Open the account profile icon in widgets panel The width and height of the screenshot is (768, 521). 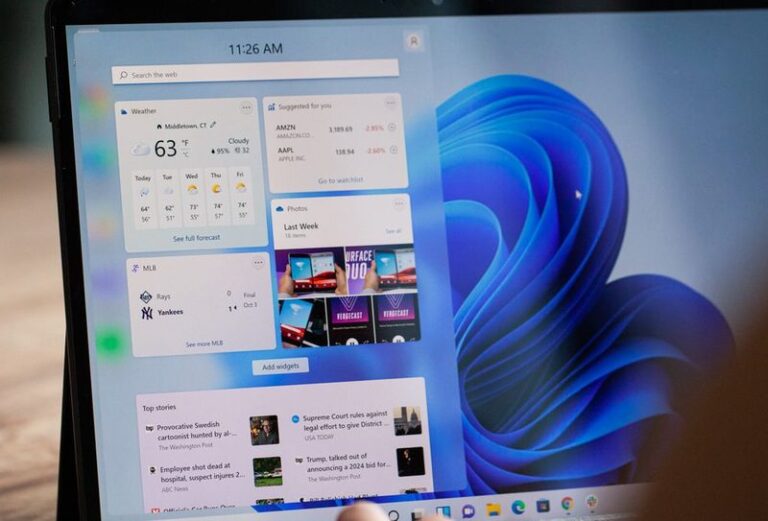(x=413, y=42)
